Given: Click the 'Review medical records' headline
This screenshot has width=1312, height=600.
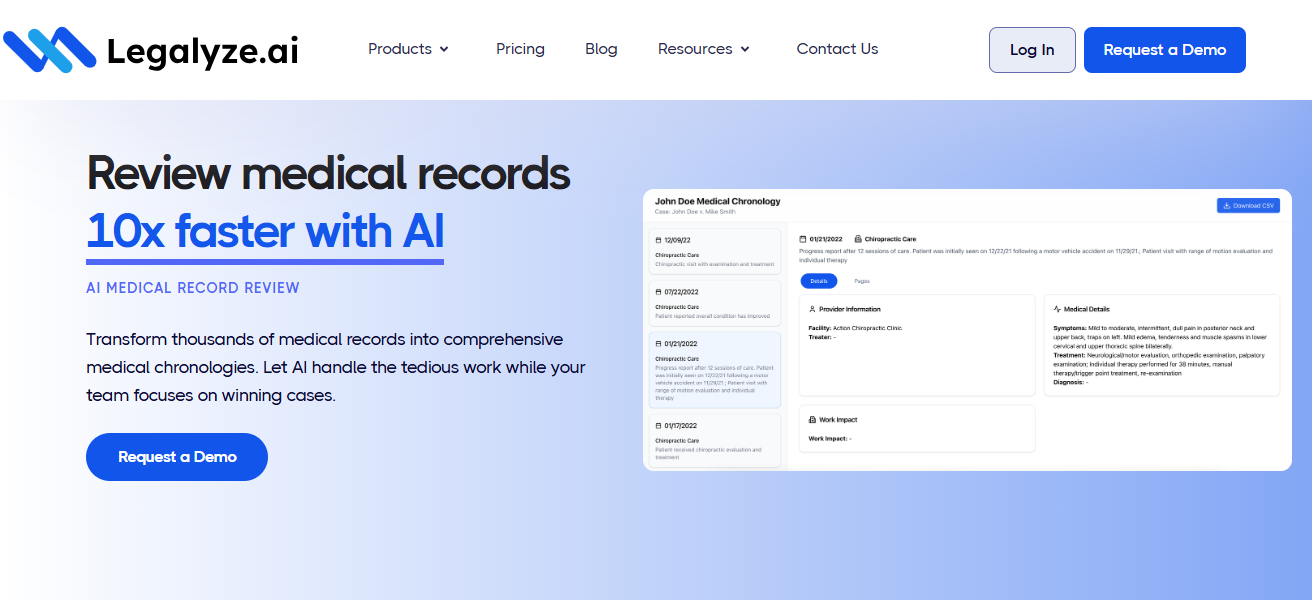Looking at the screenshot, I should [x=328, y=174].
